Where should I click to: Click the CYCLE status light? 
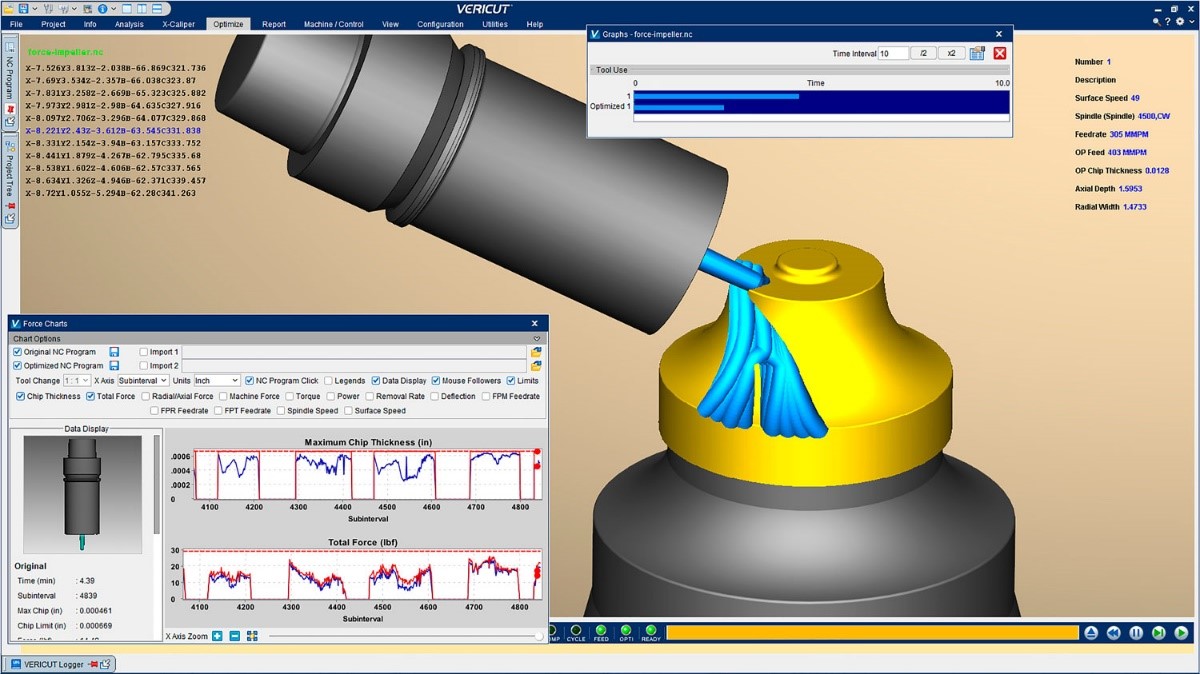point(576,632)
